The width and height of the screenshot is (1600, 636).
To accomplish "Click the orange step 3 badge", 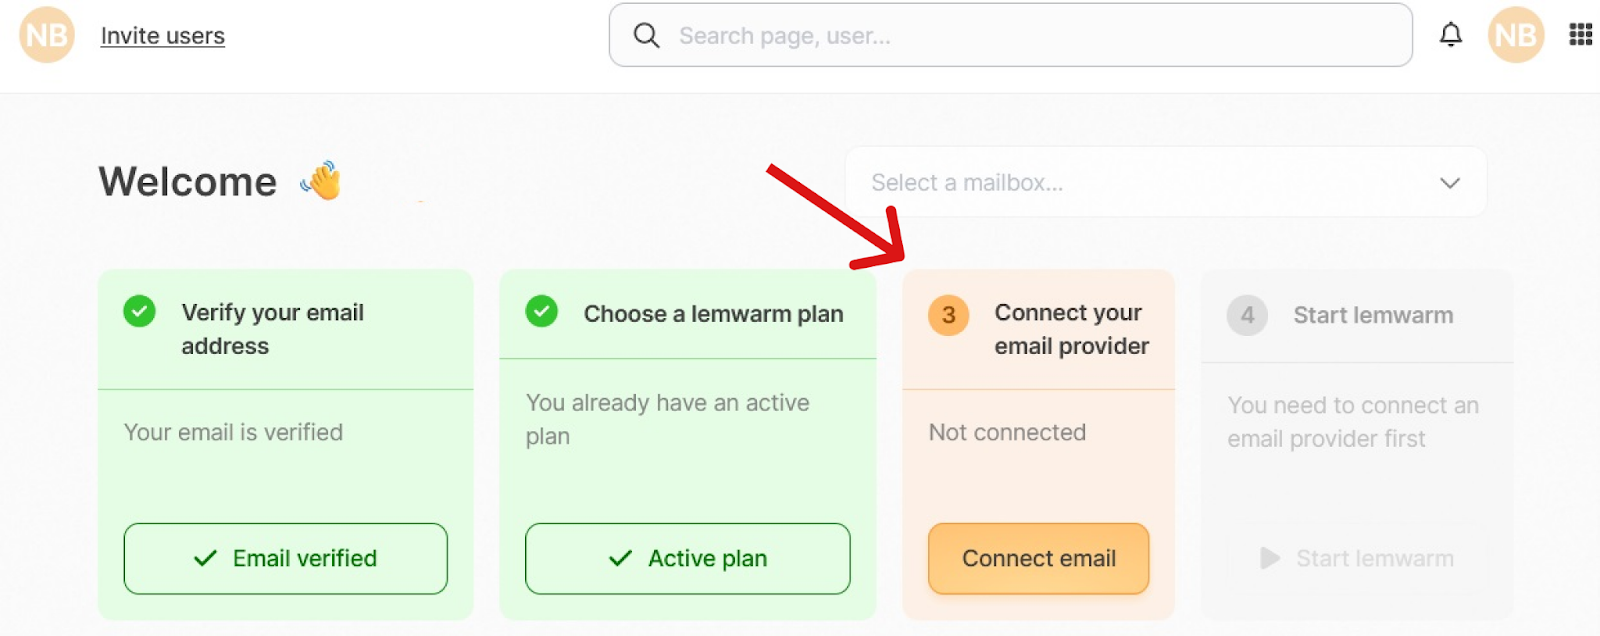I will [948, 316].
